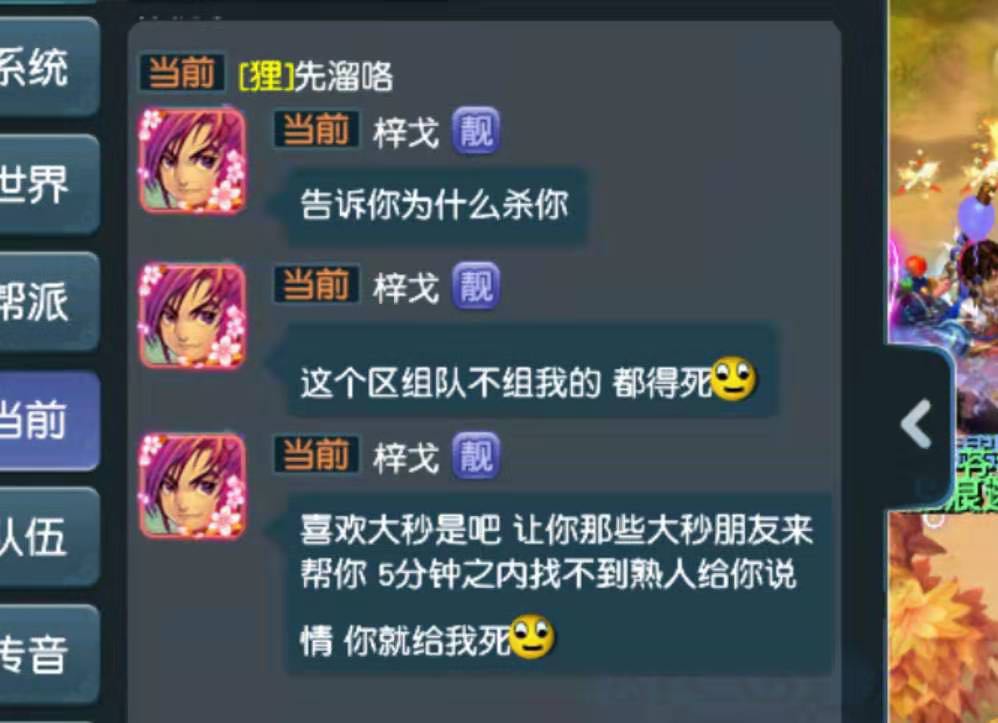
Task: Open the avatar of the third 梓戈 message
Action: point(193,486)
